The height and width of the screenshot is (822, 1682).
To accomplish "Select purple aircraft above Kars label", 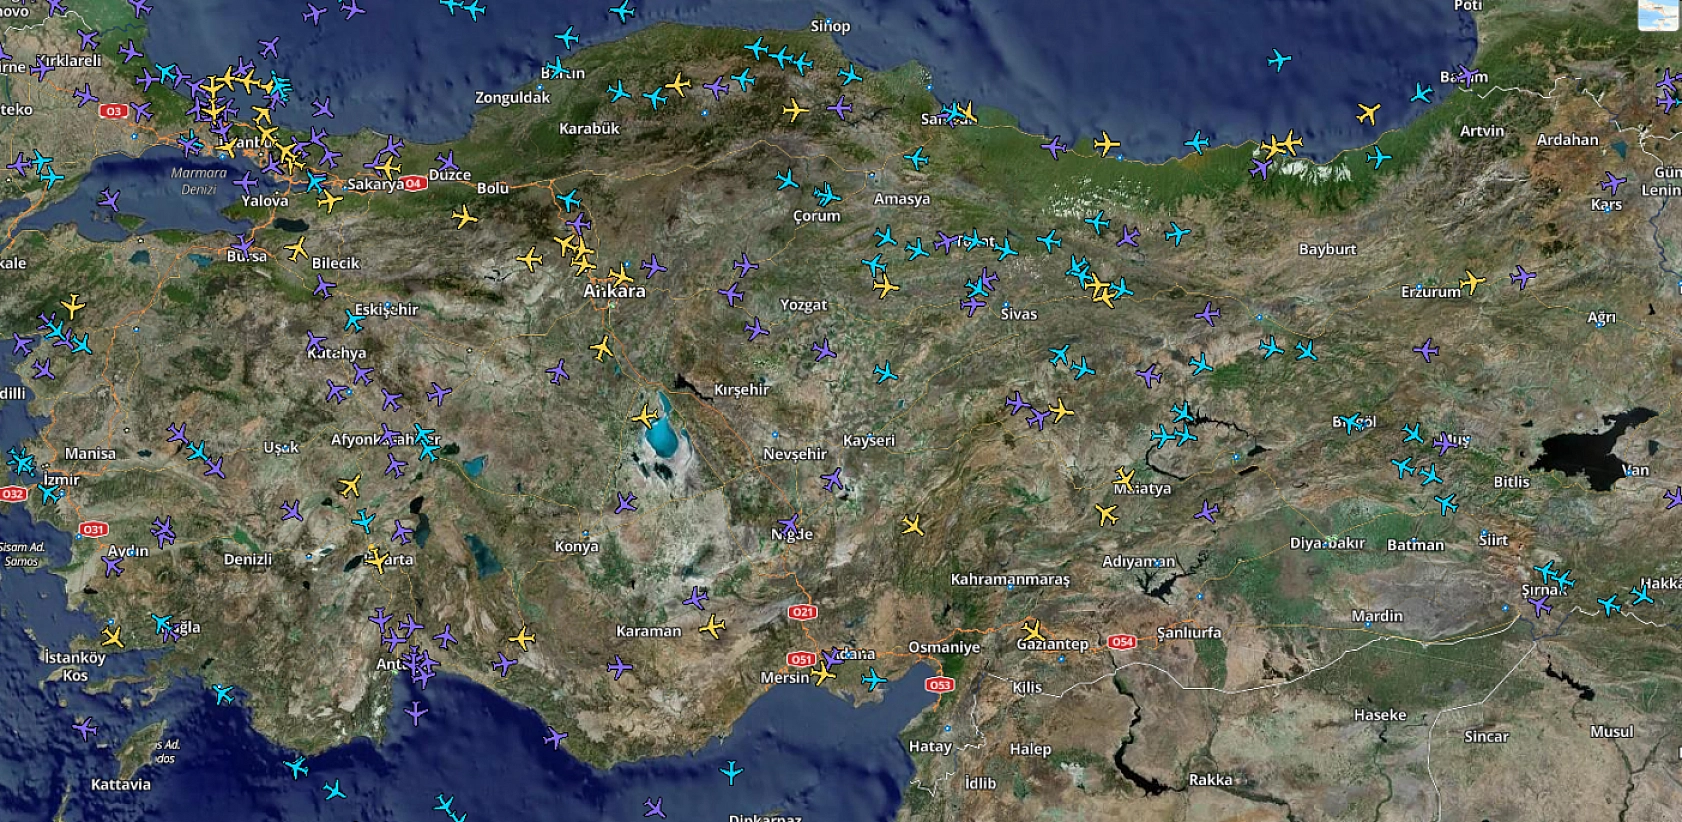I will [x=1613, y=183].
